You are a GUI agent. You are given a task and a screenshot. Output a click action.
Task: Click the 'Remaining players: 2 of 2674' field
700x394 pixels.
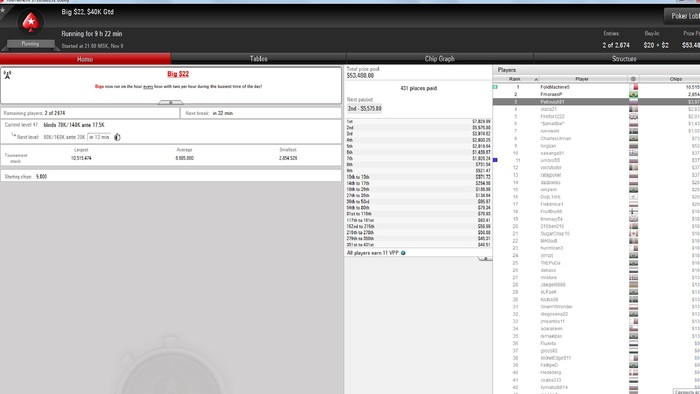coord(90,113)
